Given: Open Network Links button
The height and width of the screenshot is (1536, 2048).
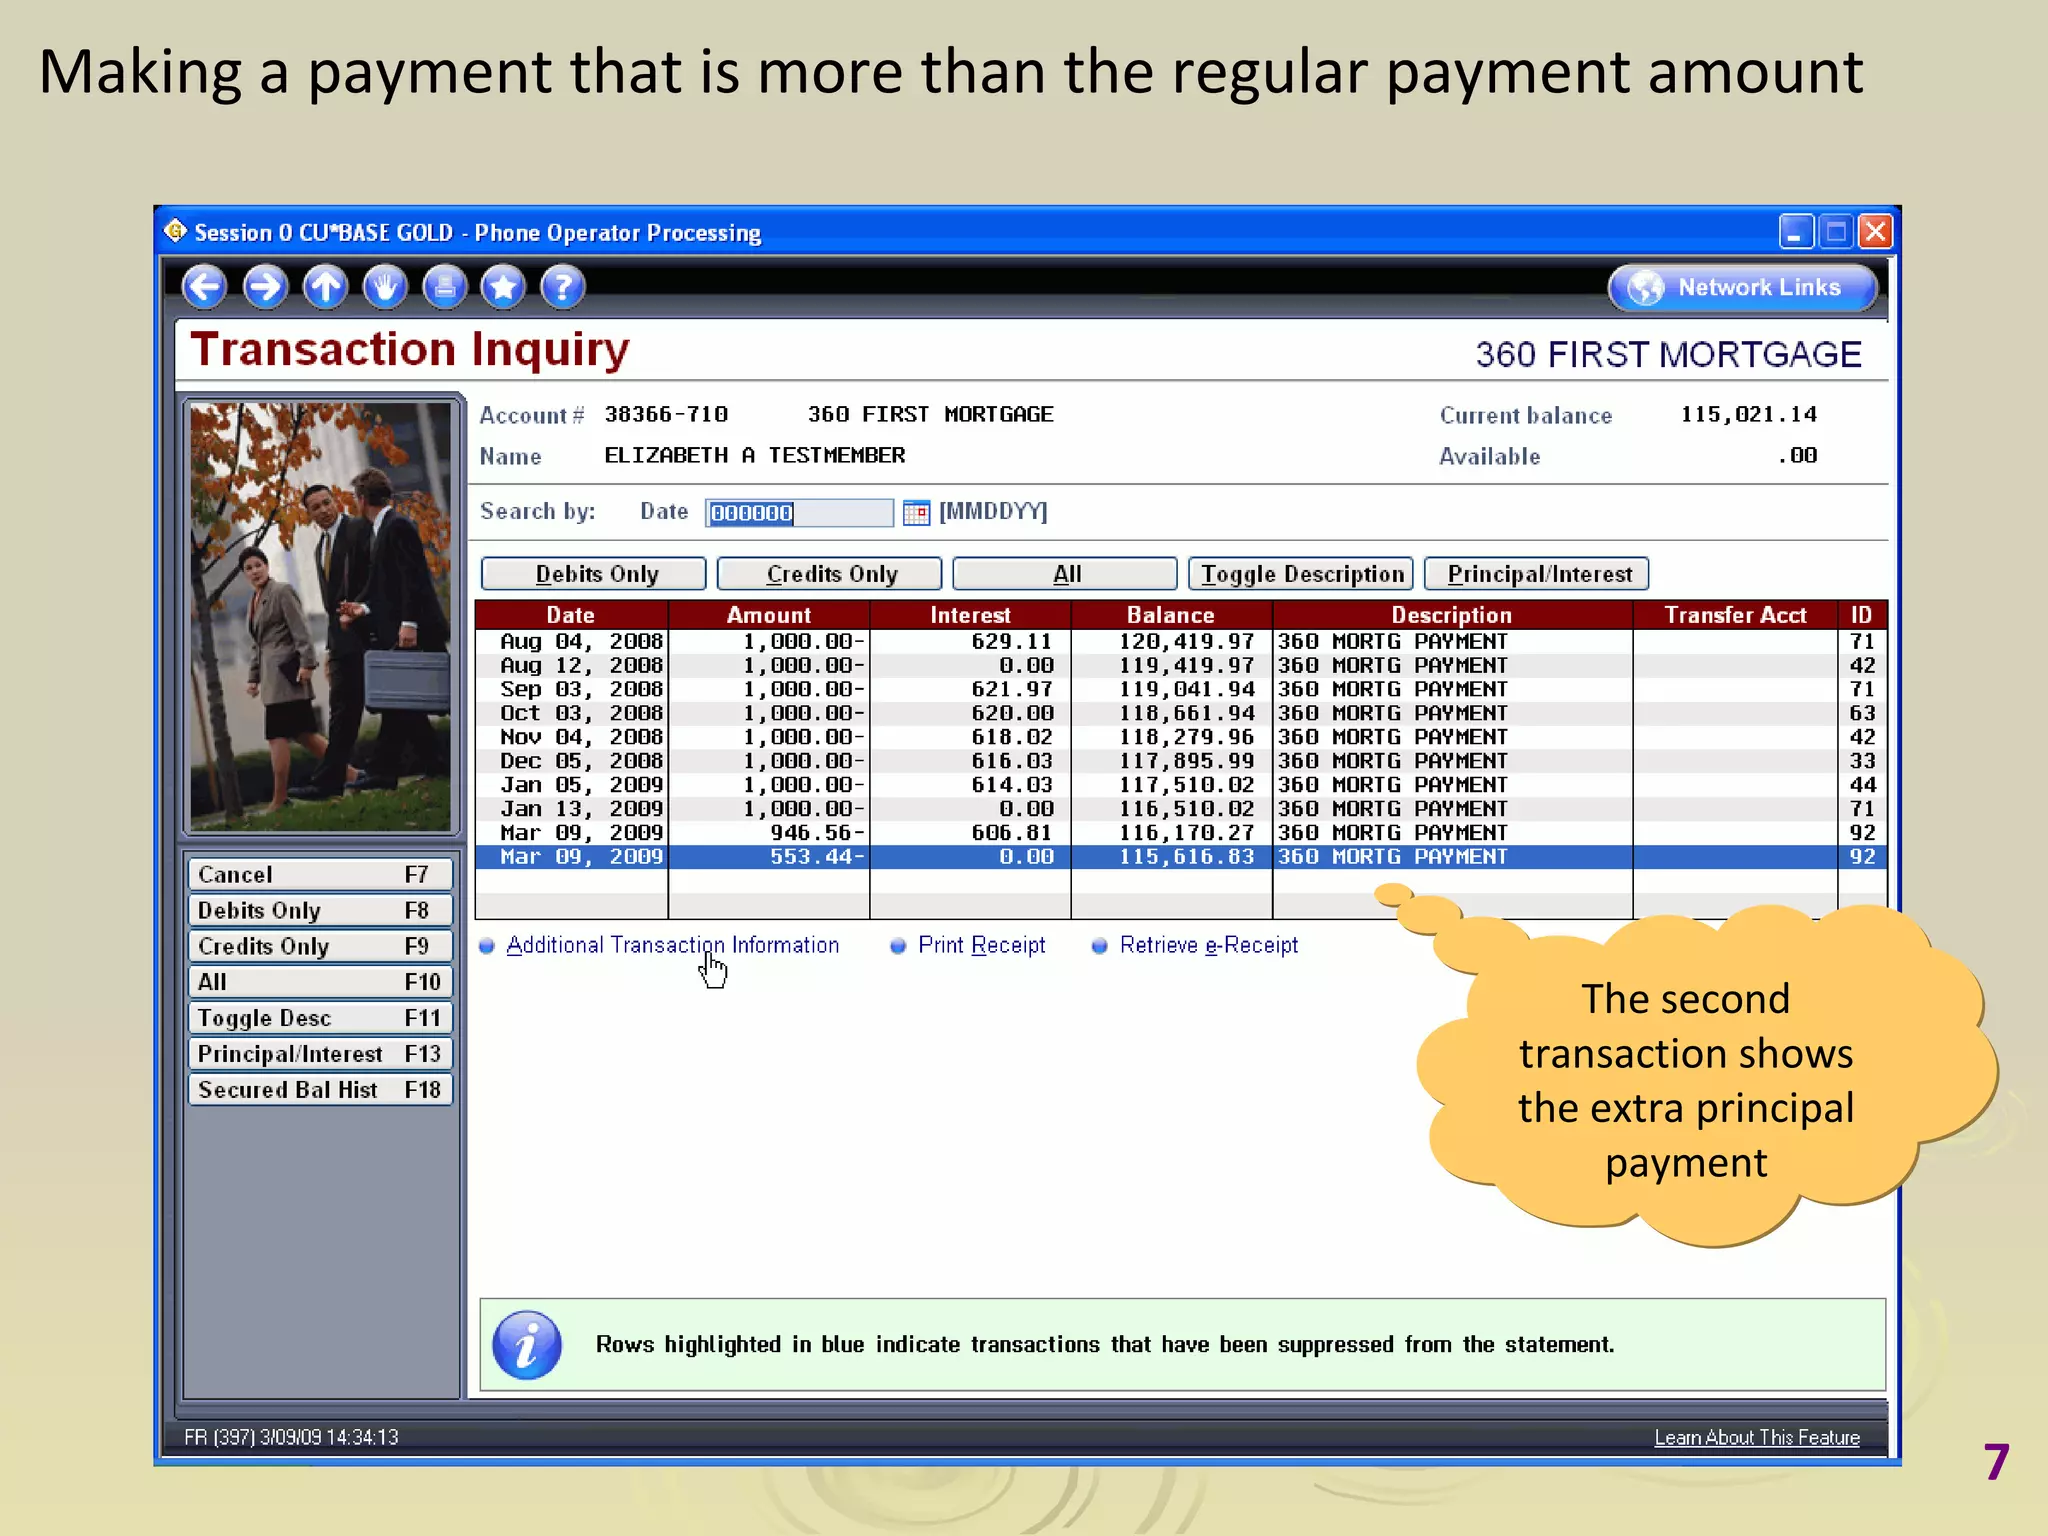Looking at the screenshot, I should click(1742, 288).
